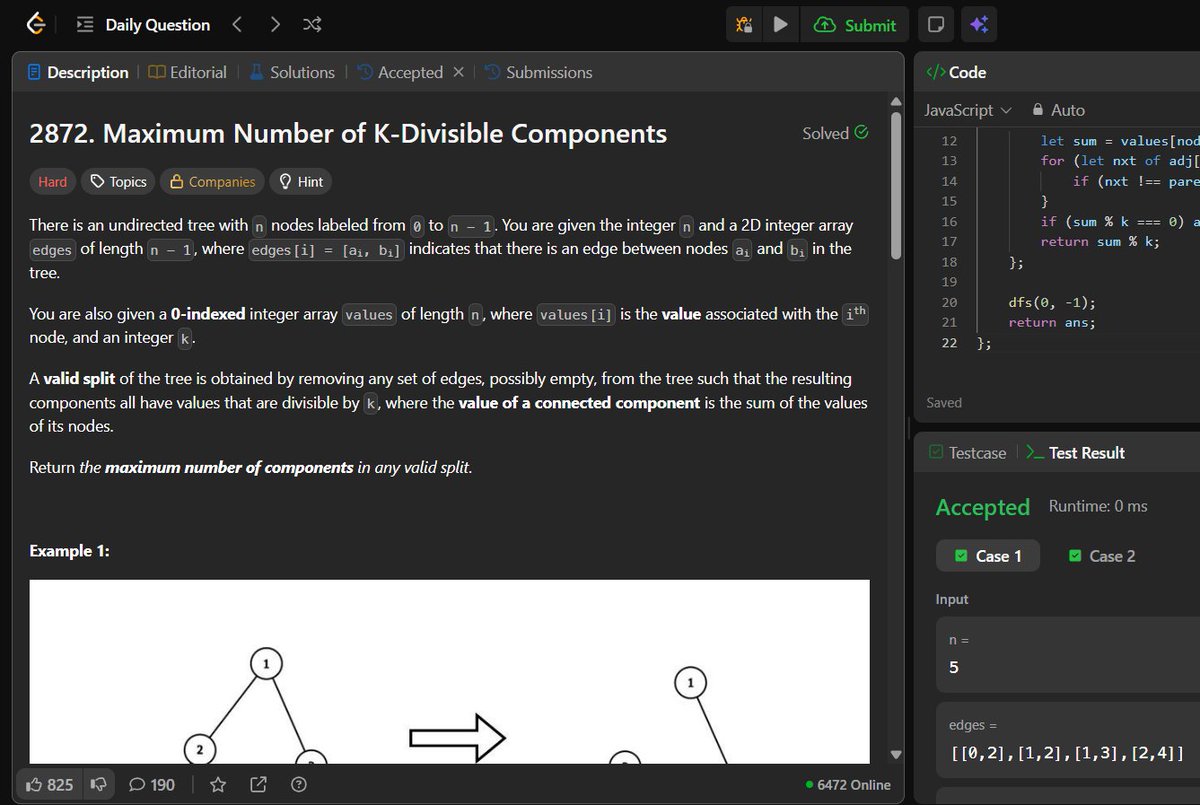Switch to the Testcase tab

click(967, 453)
